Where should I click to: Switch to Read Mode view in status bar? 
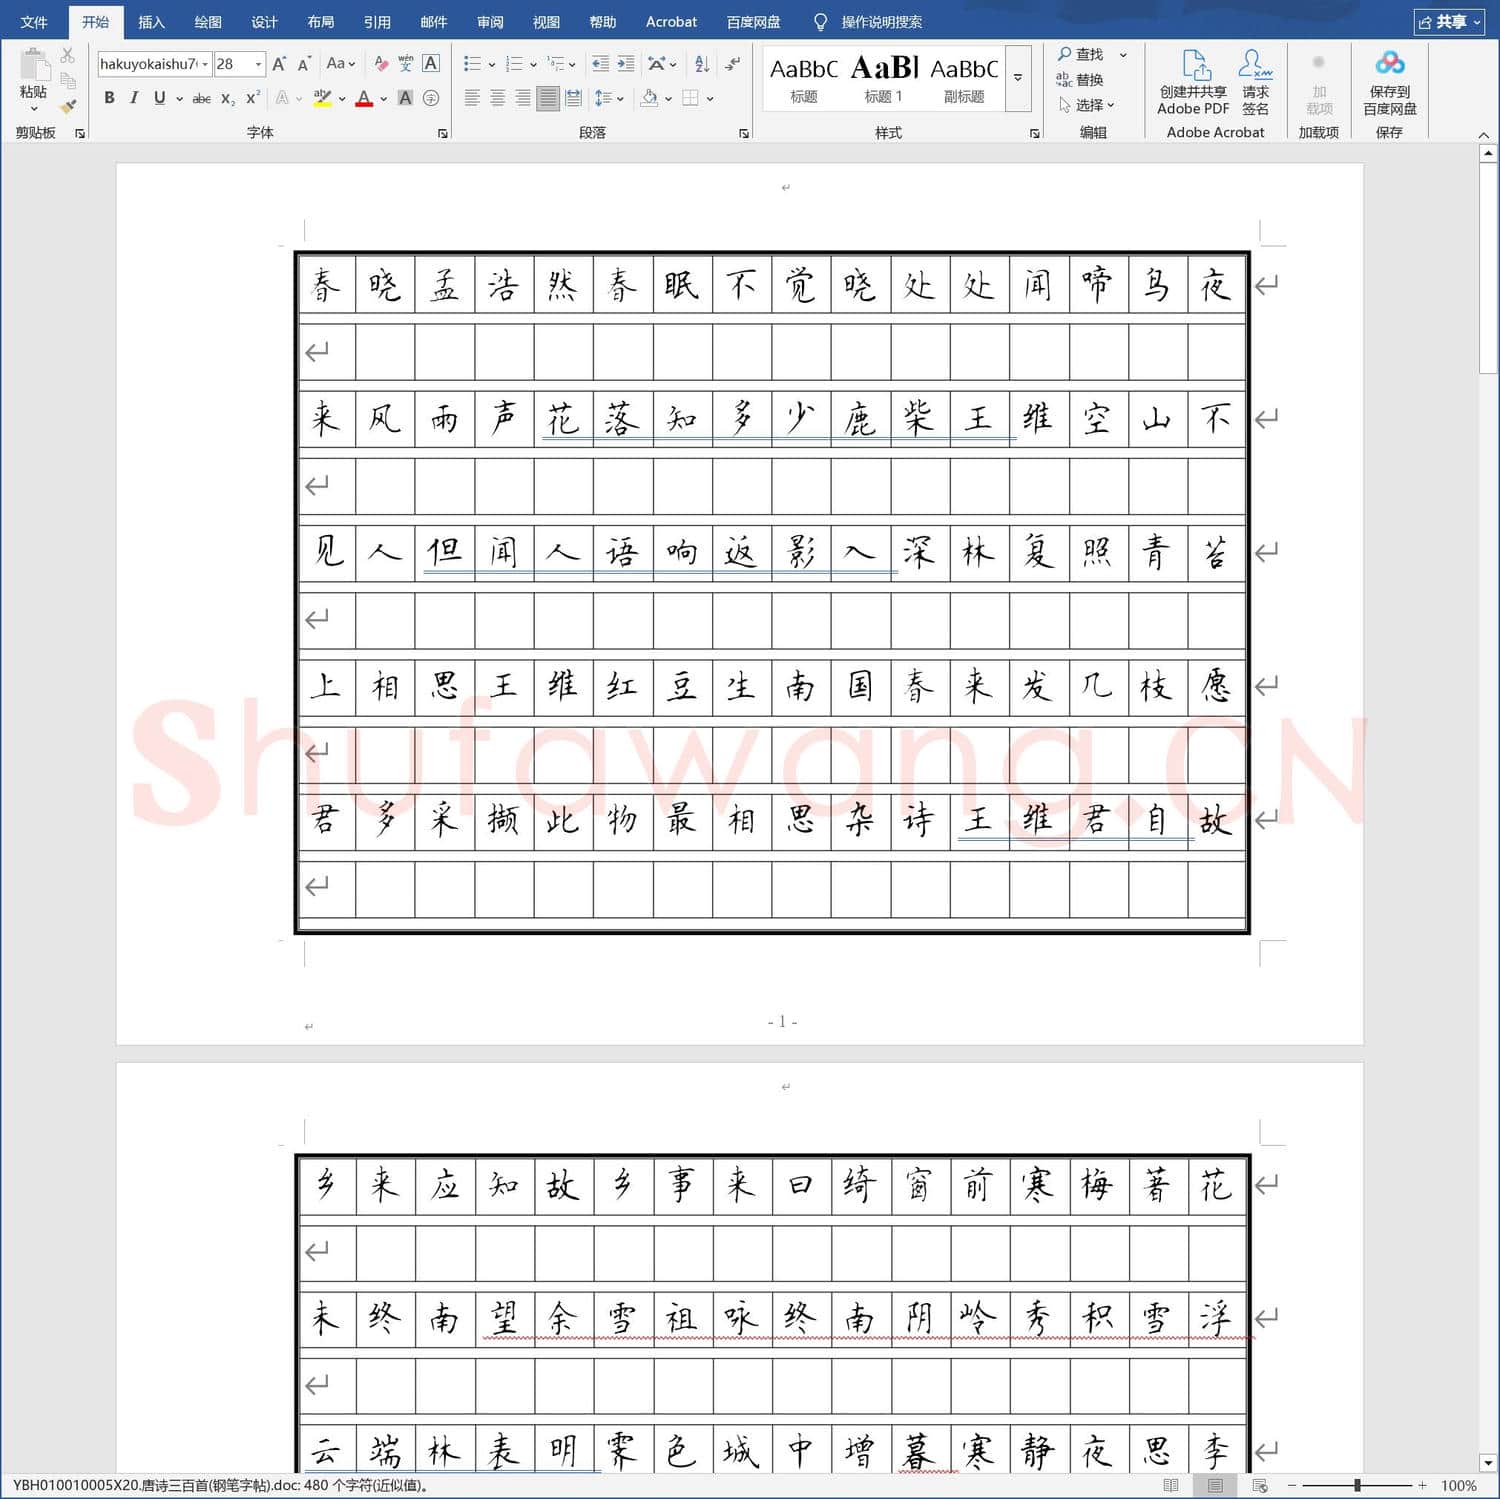(1171, 1486)
